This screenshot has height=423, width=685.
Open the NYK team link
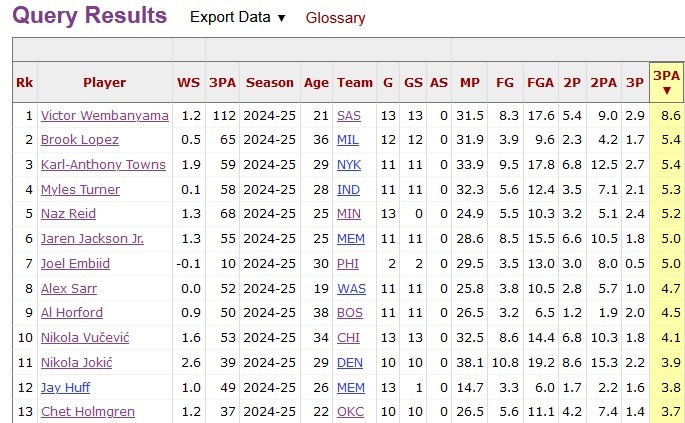coord(348,165)
